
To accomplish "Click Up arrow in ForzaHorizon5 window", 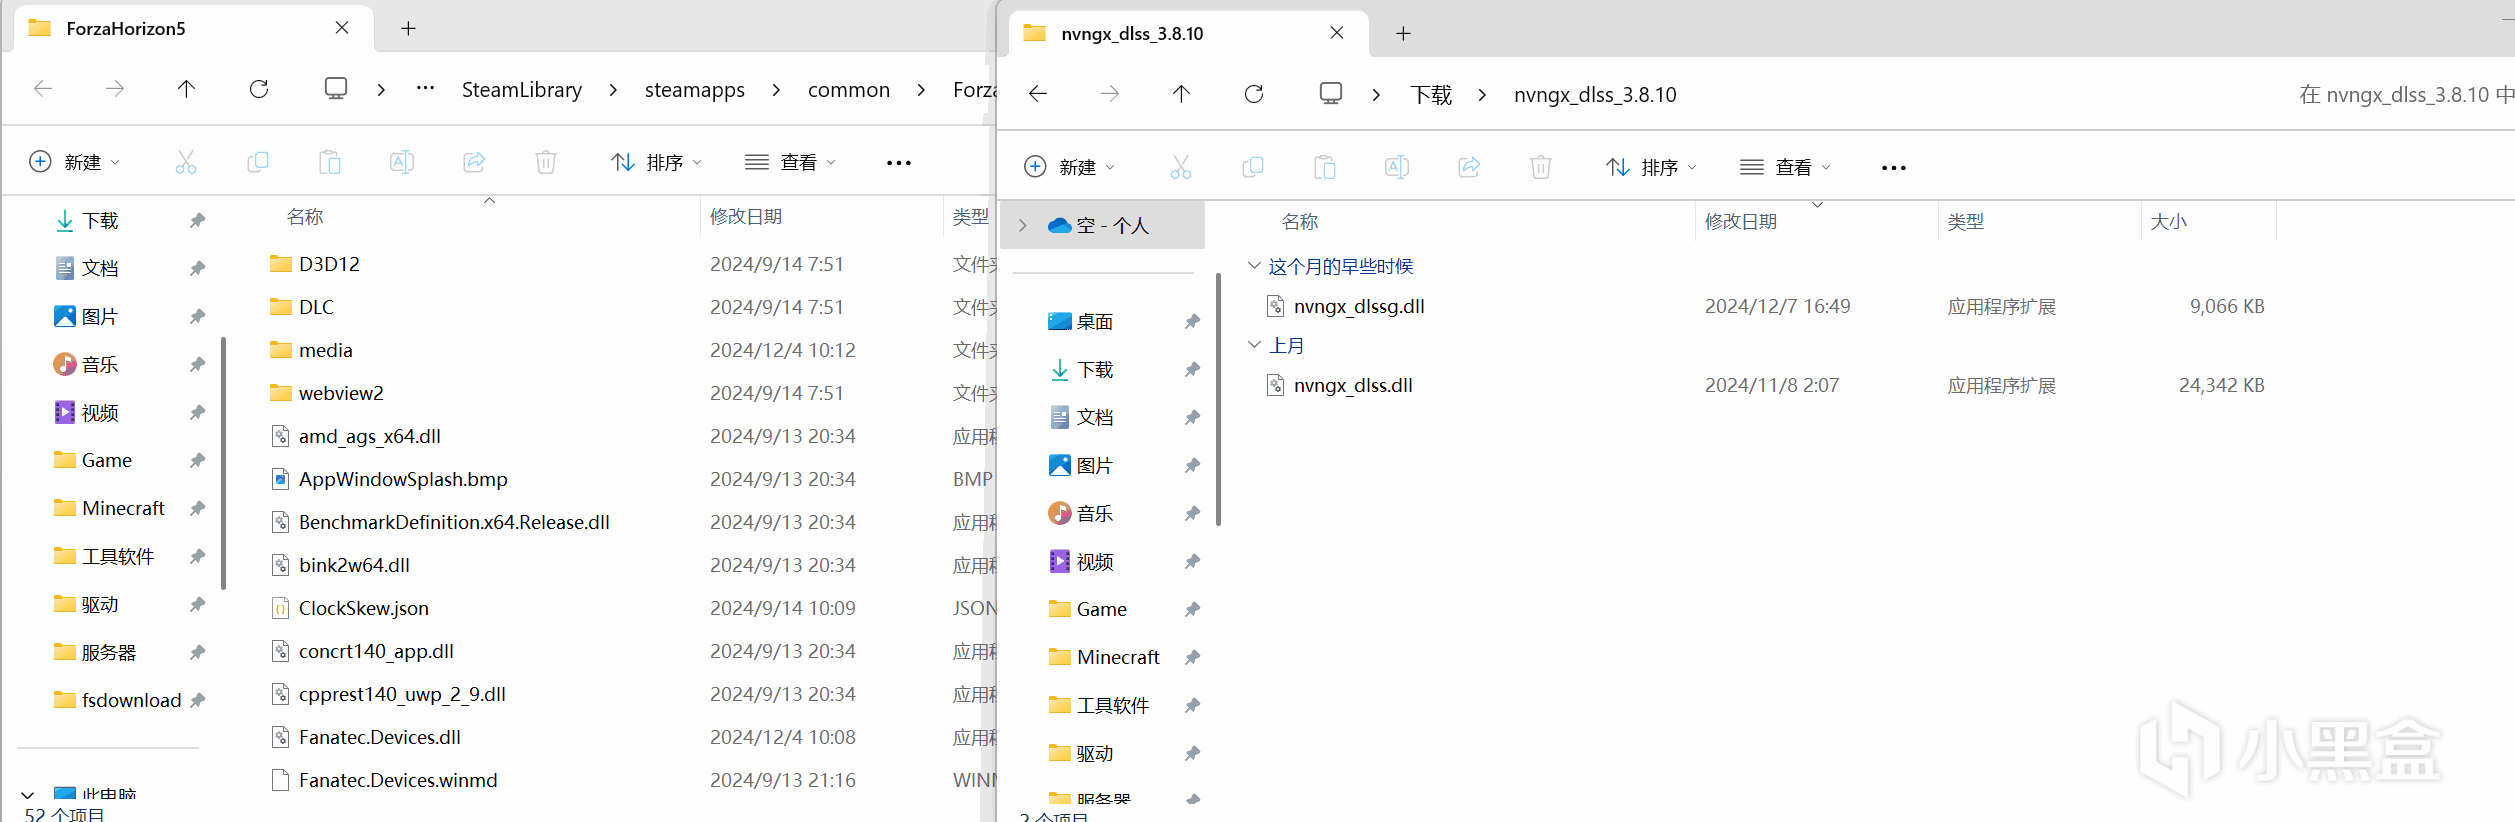I will (x=186, y=89).
